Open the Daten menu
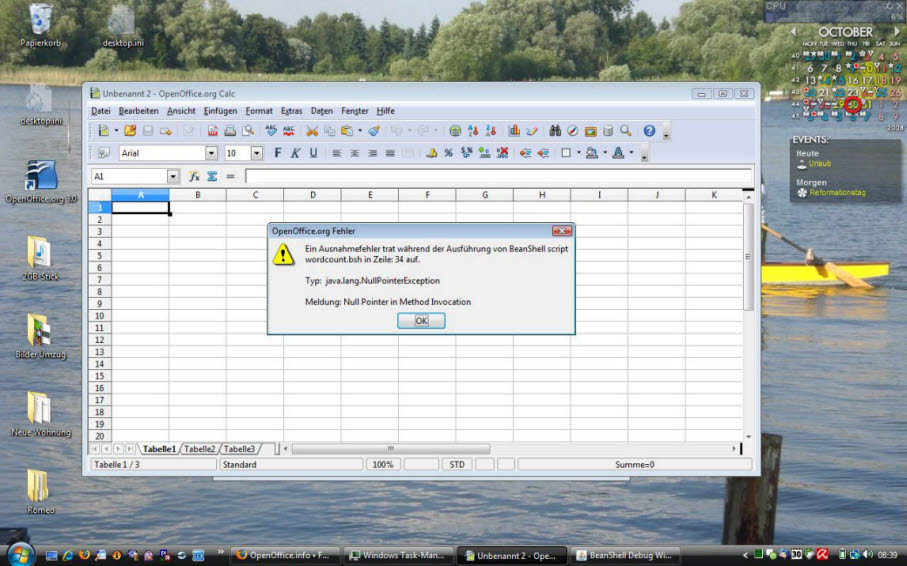This screenshot has width=907, height=566. pyautogui.click(x=322, y=111)
